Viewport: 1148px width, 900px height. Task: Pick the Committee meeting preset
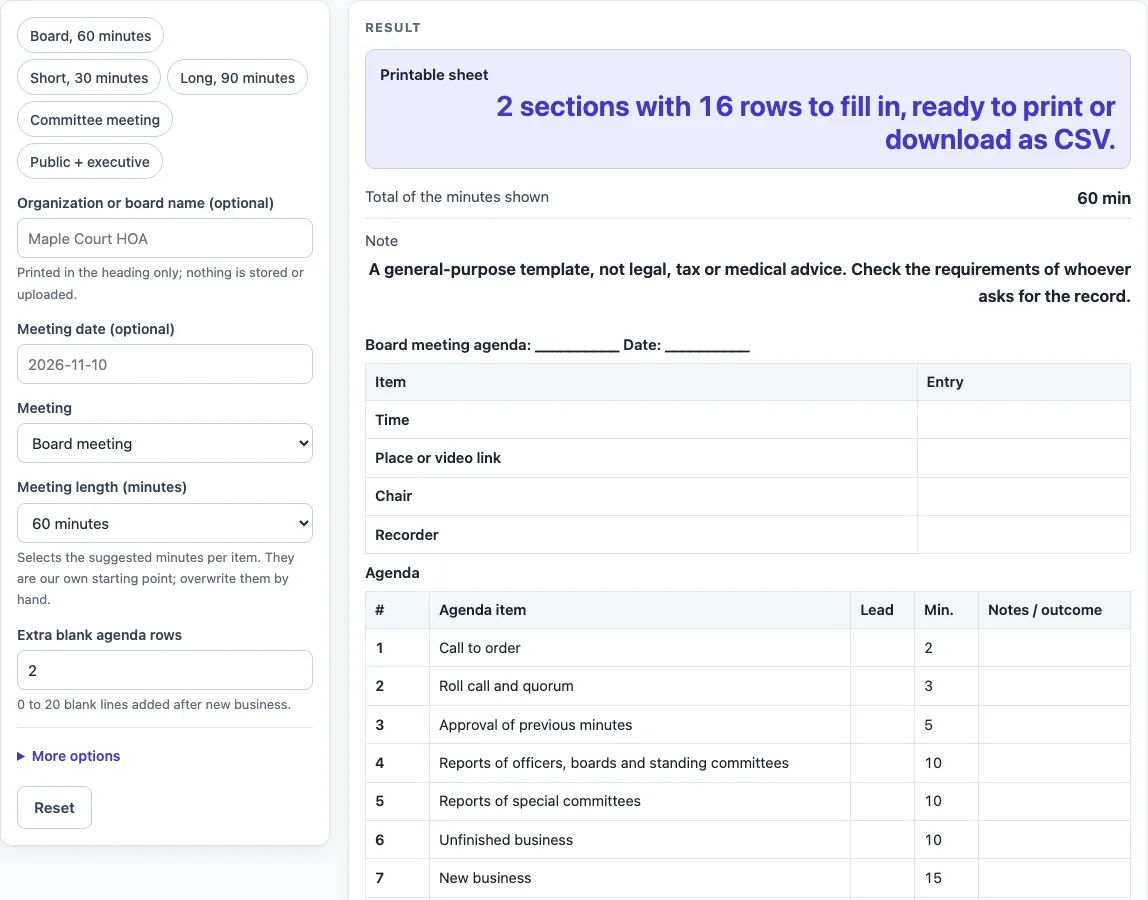click(x=94, y=119)
